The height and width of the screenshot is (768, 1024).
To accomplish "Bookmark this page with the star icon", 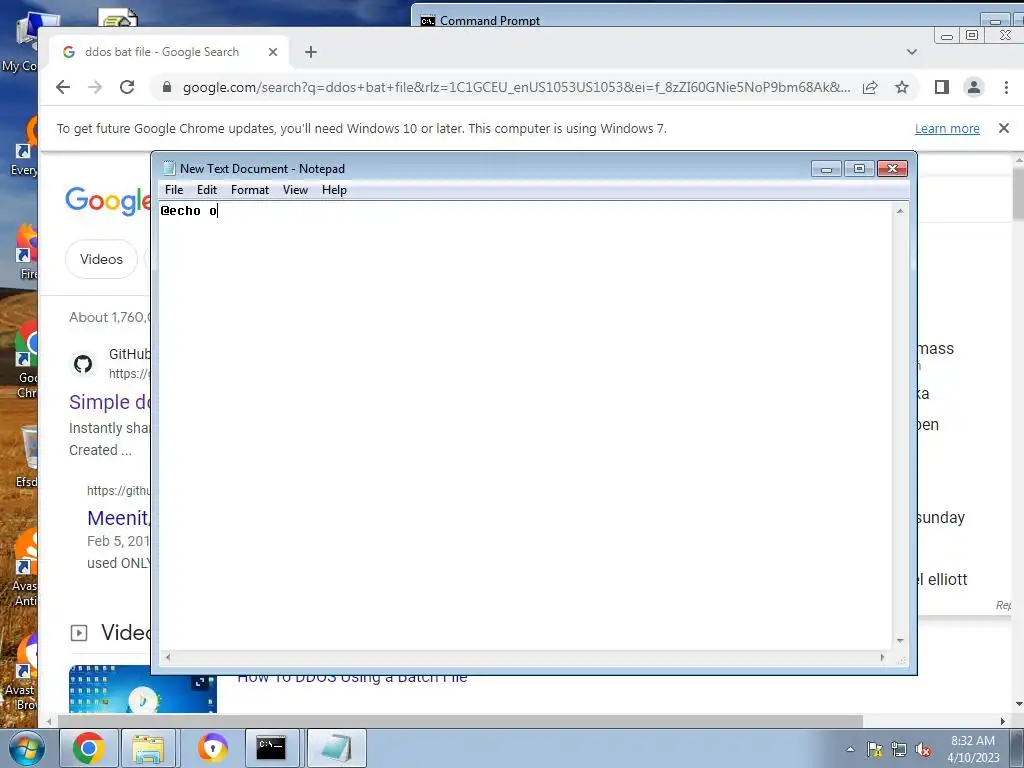I will [x=902, y=88].
